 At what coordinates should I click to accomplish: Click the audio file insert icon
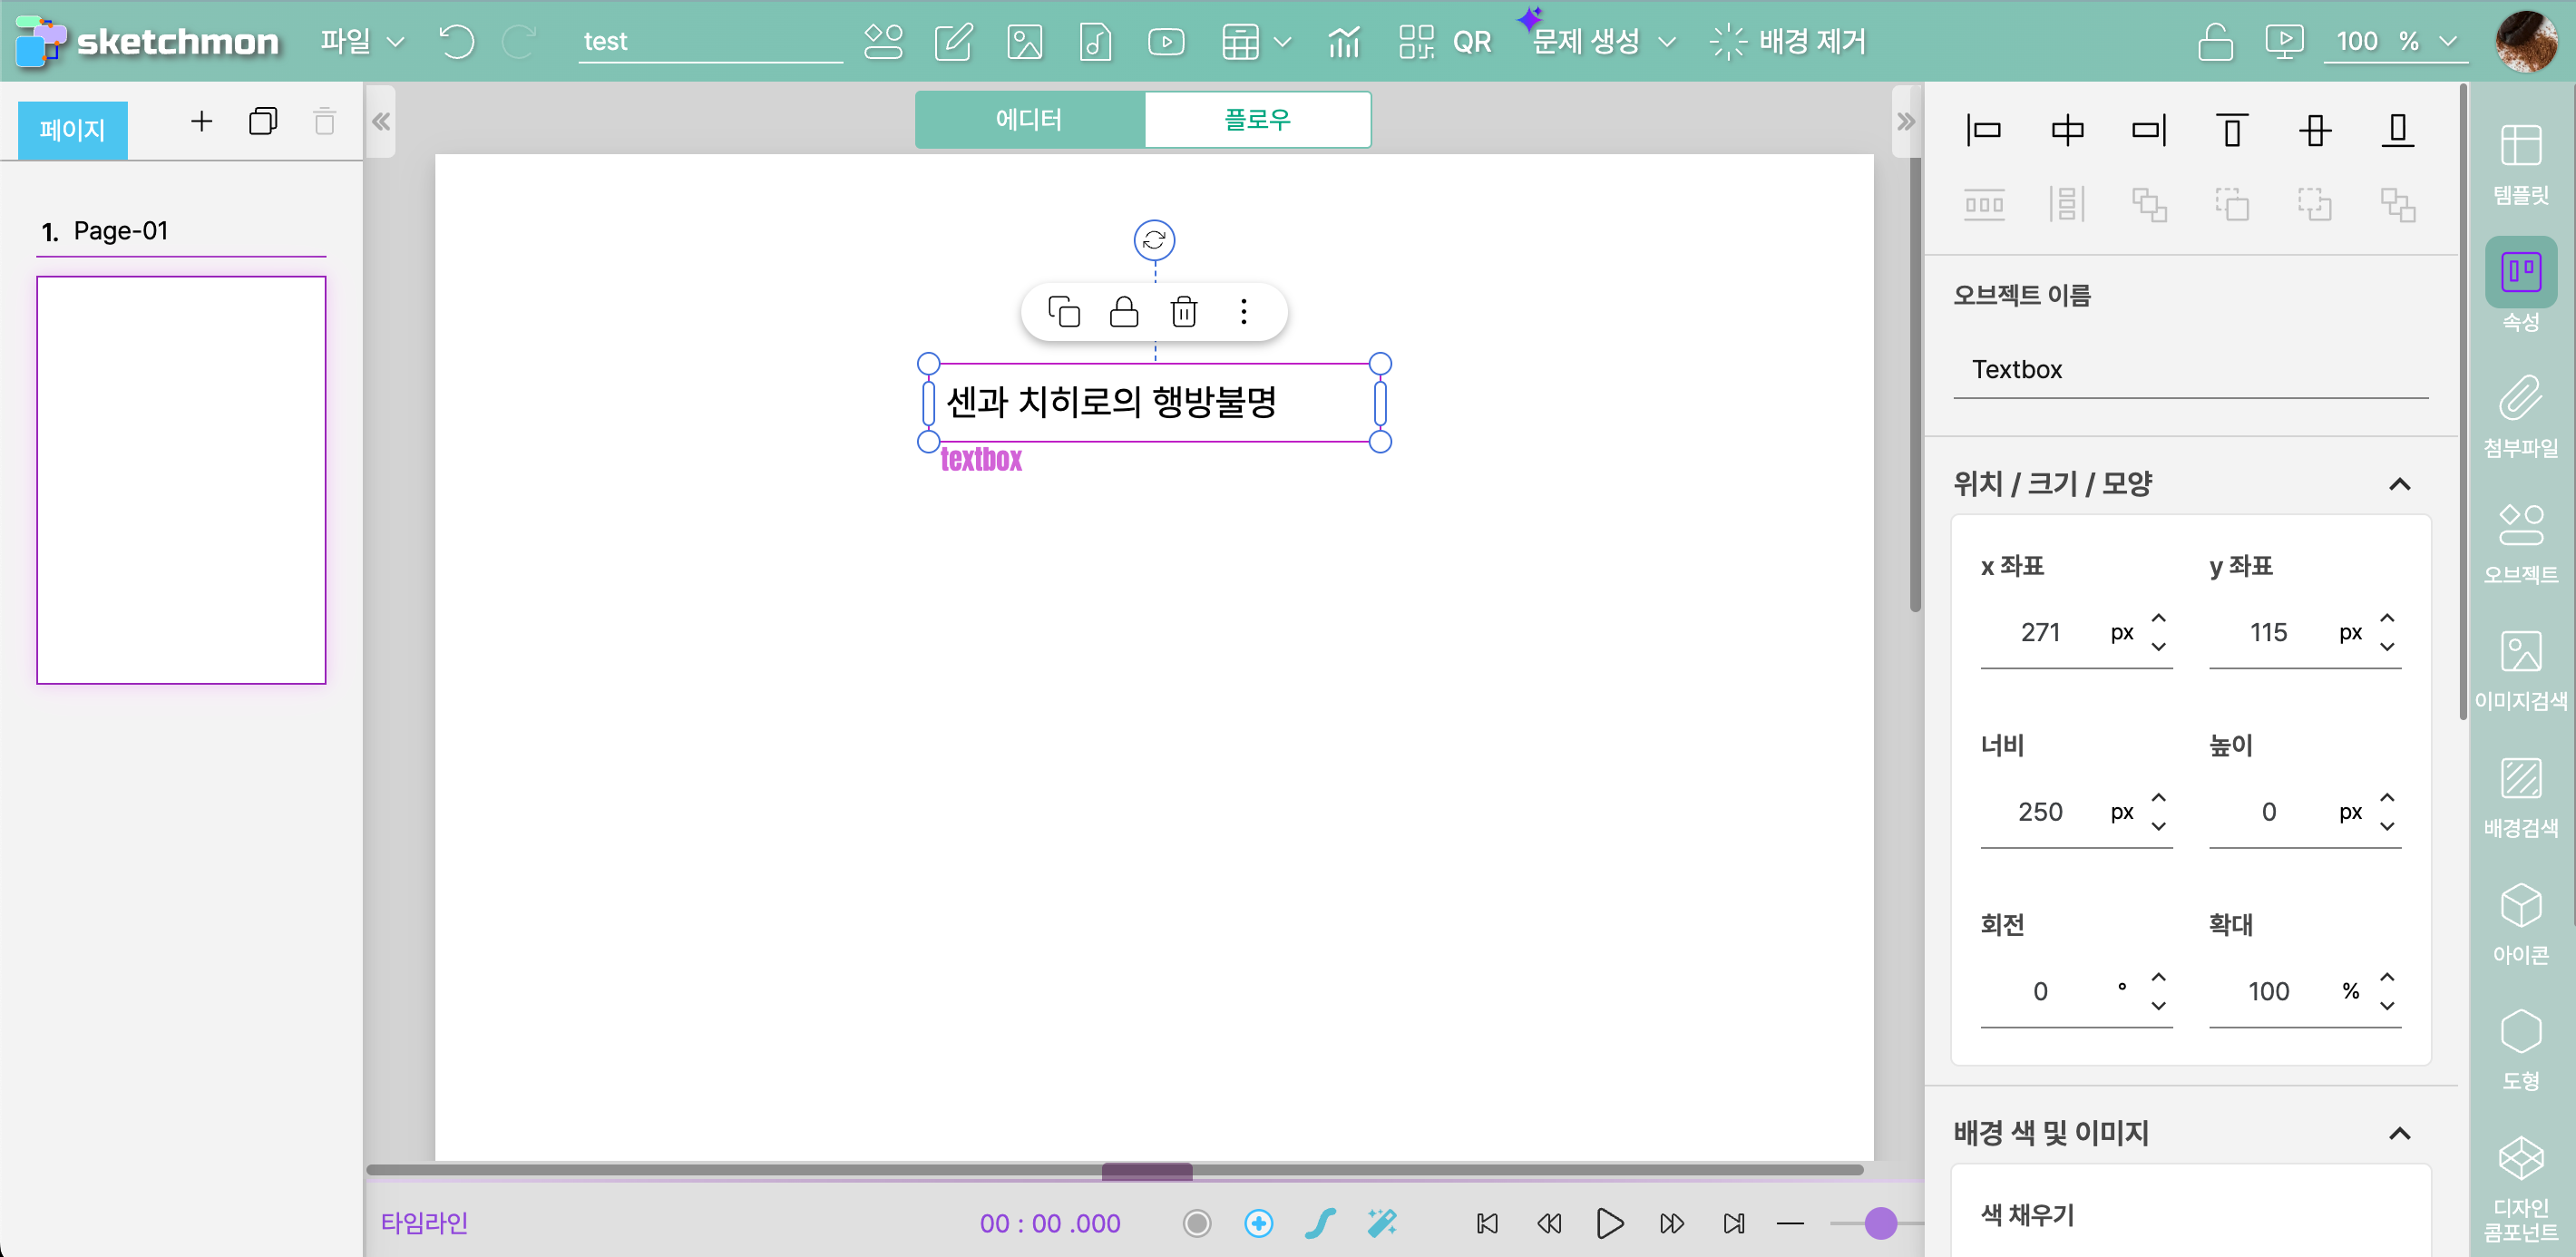[1095, 42]
